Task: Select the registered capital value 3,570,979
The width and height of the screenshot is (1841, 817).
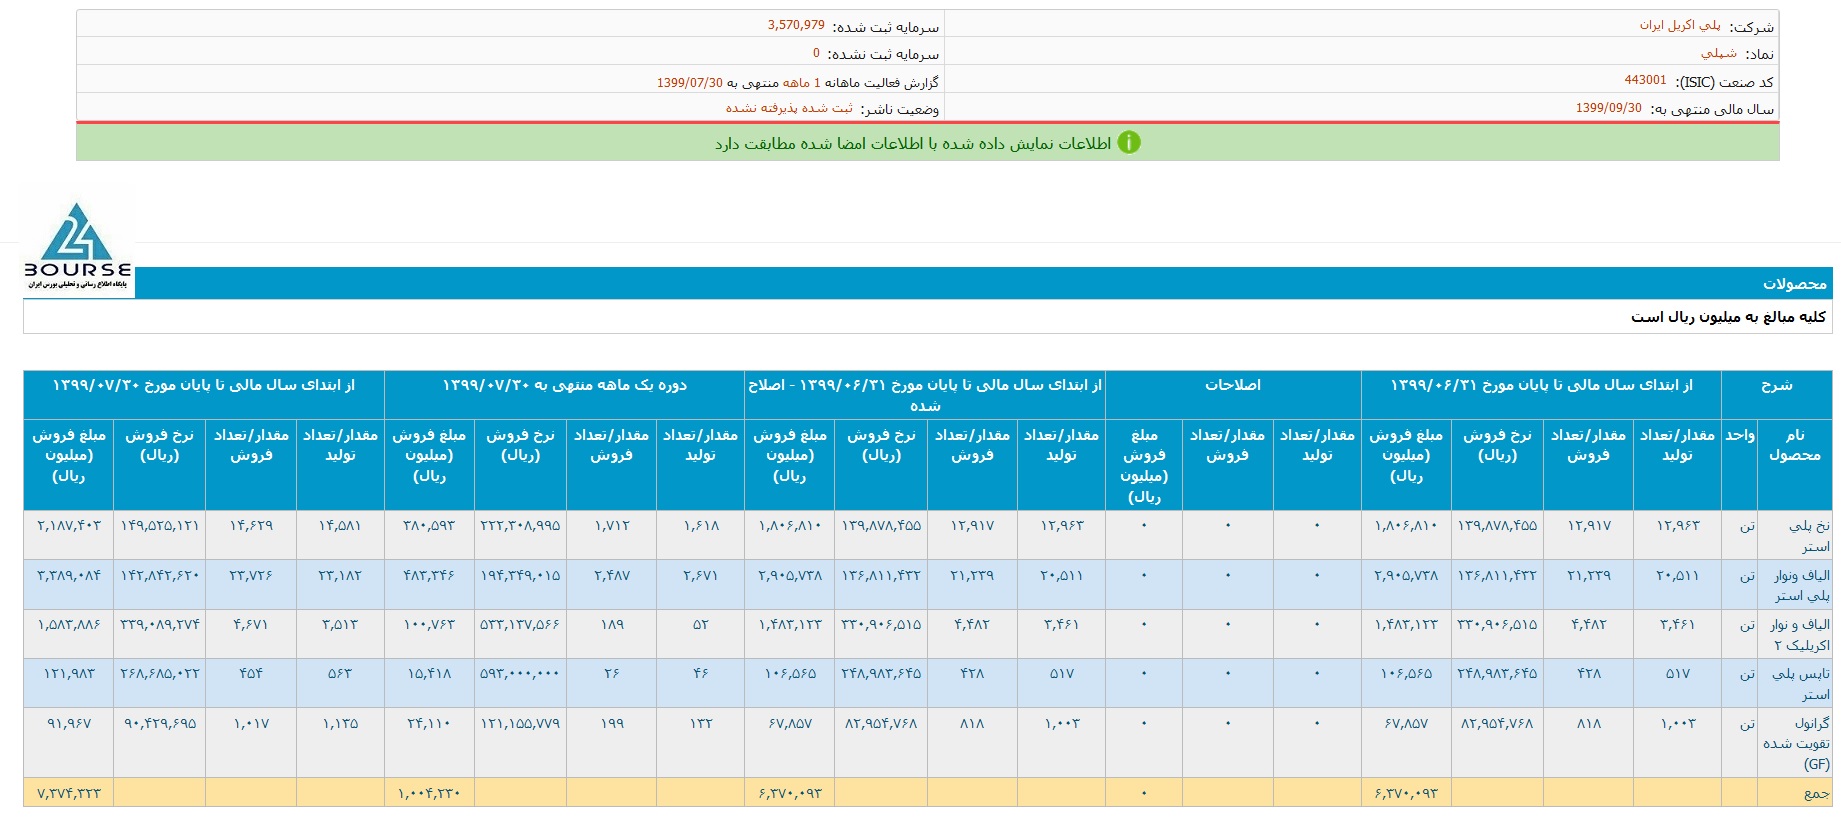Action: (x=796, y=25)
